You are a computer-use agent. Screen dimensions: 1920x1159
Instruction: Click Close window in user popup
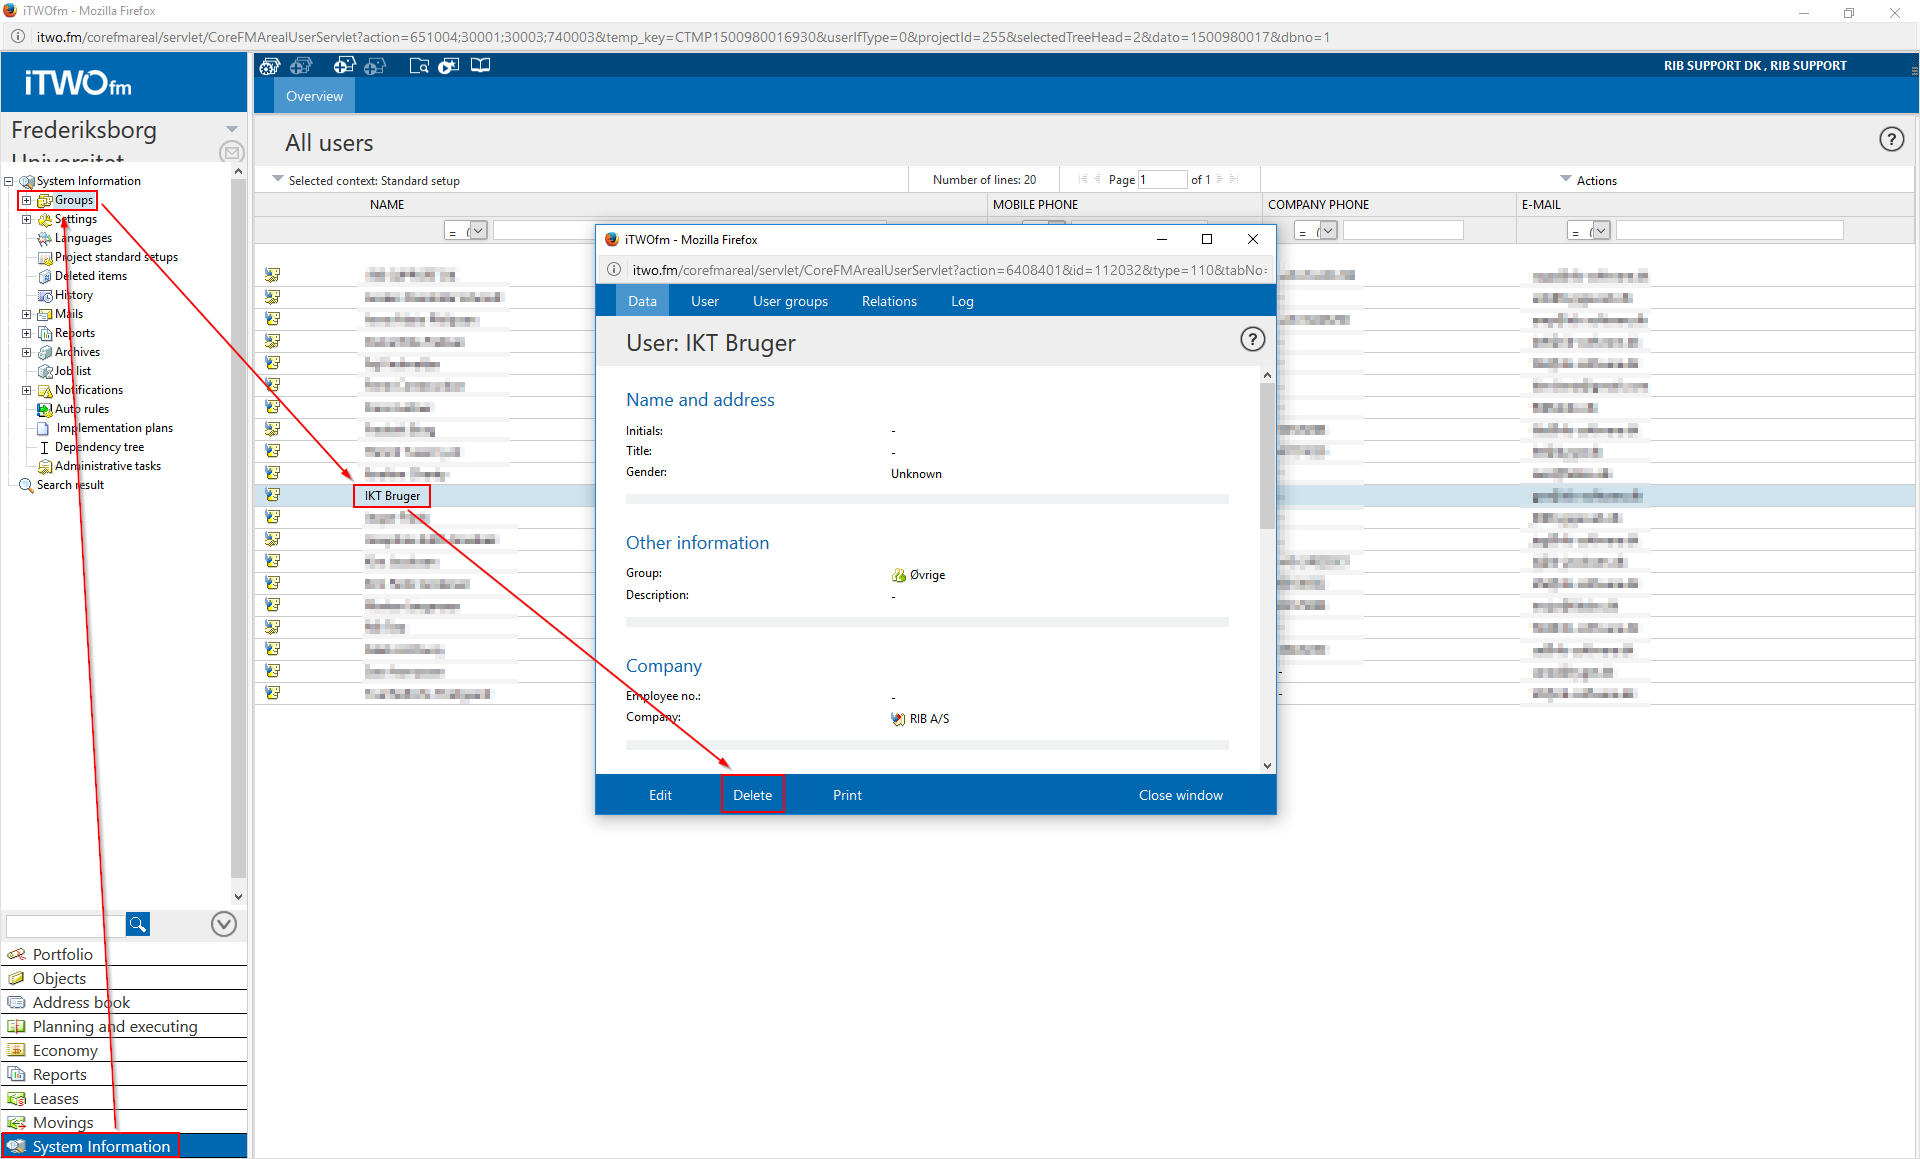pyautogui.click(x=1180, y=795)
